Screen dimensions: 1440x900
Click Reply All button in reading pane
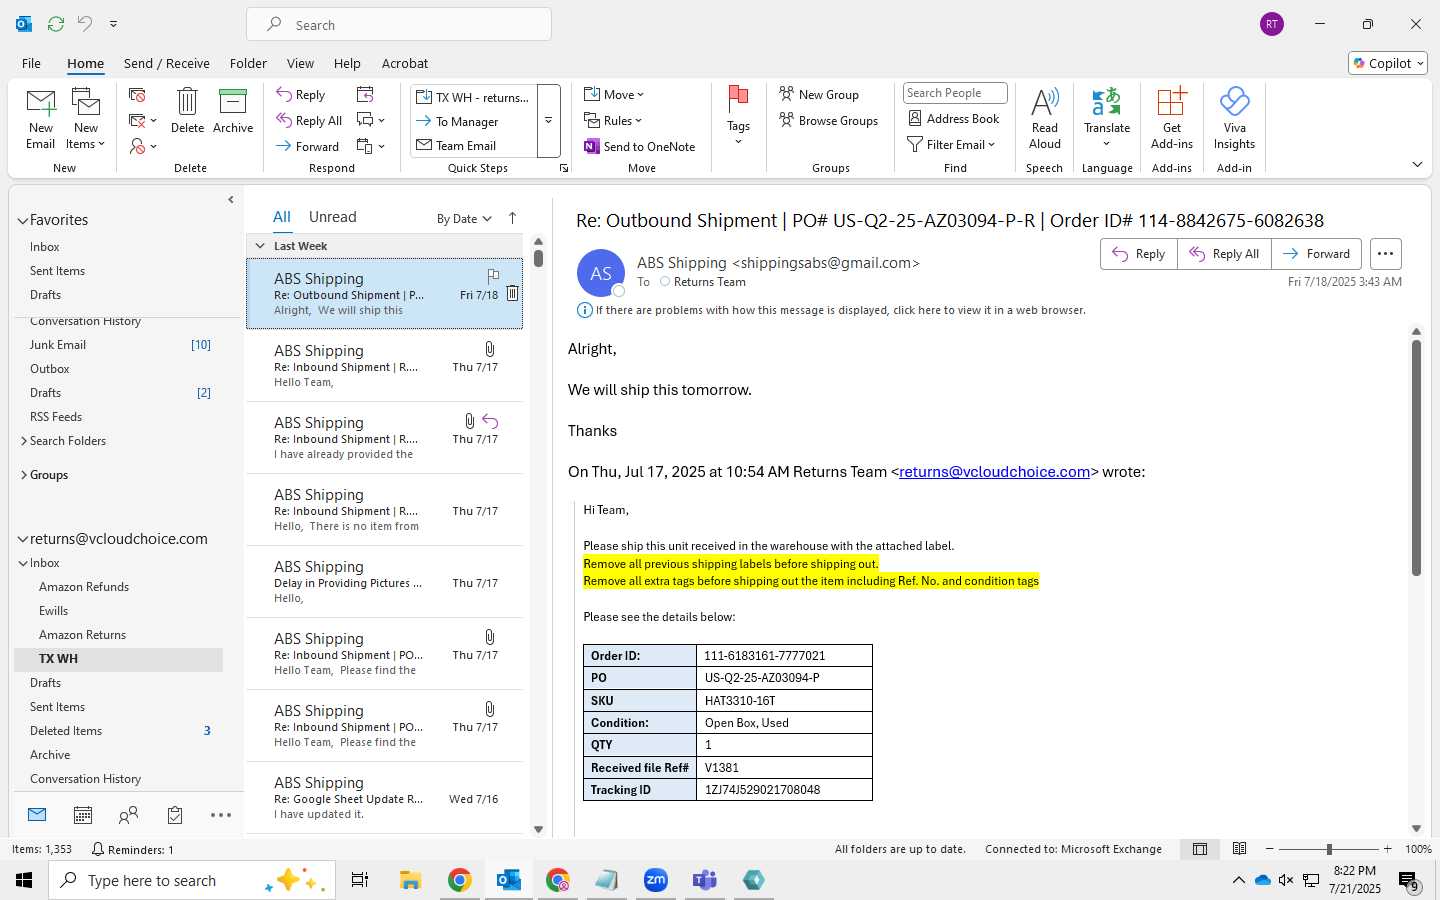pos(1224,254)
